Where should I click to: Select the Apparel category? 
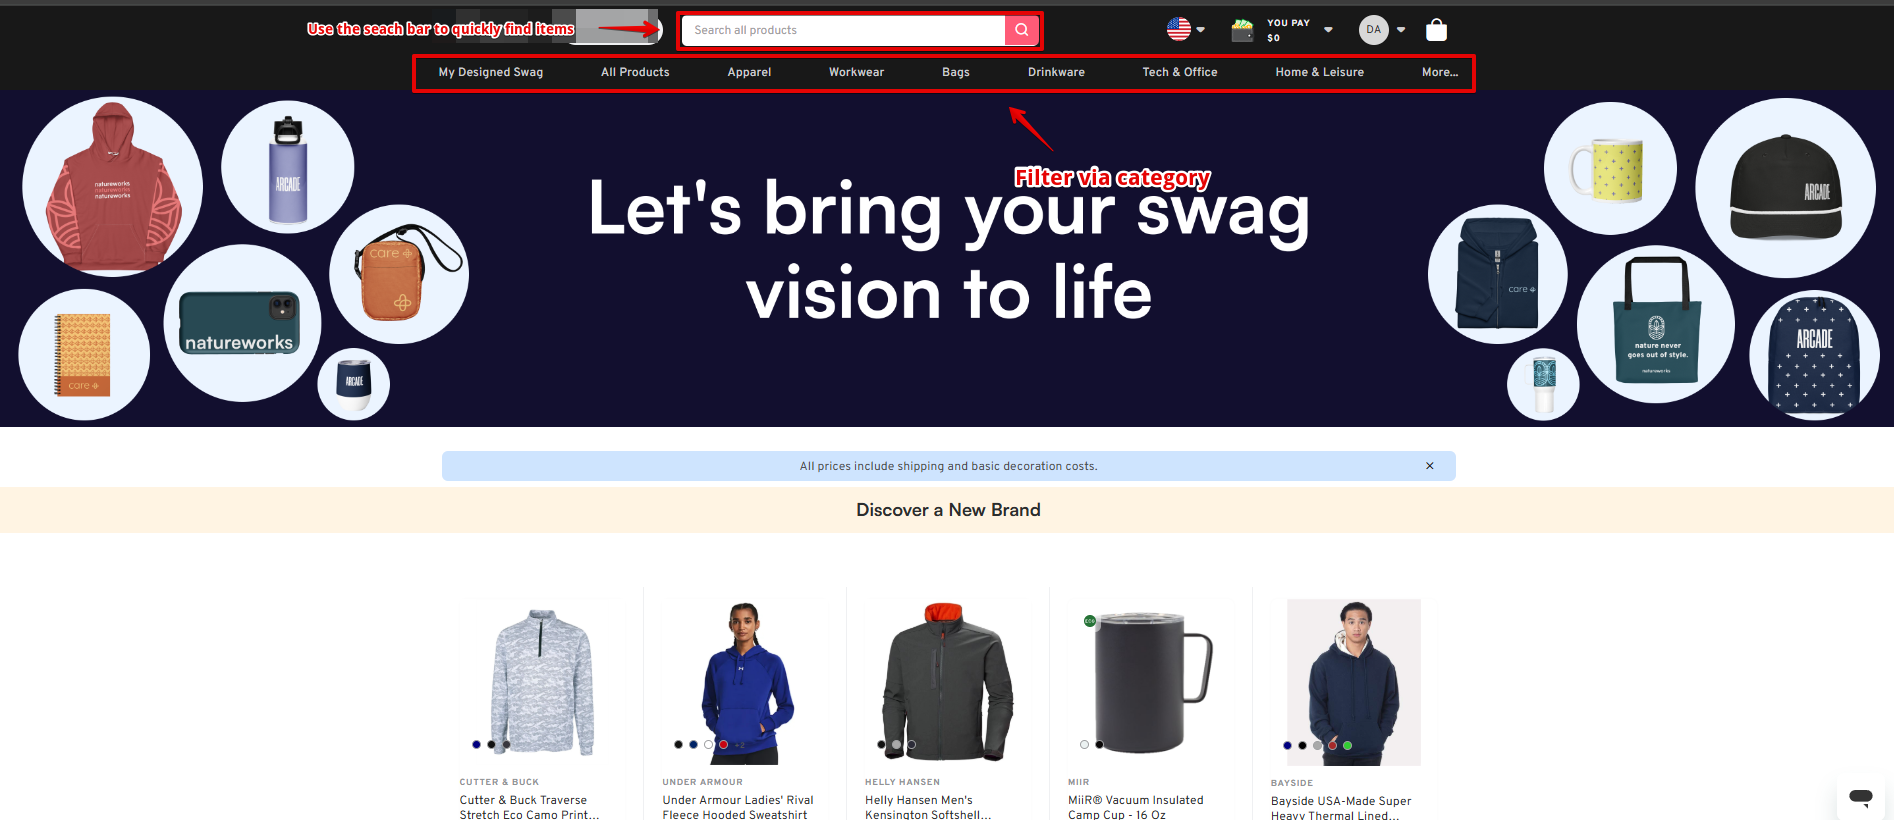click(749, 72)
